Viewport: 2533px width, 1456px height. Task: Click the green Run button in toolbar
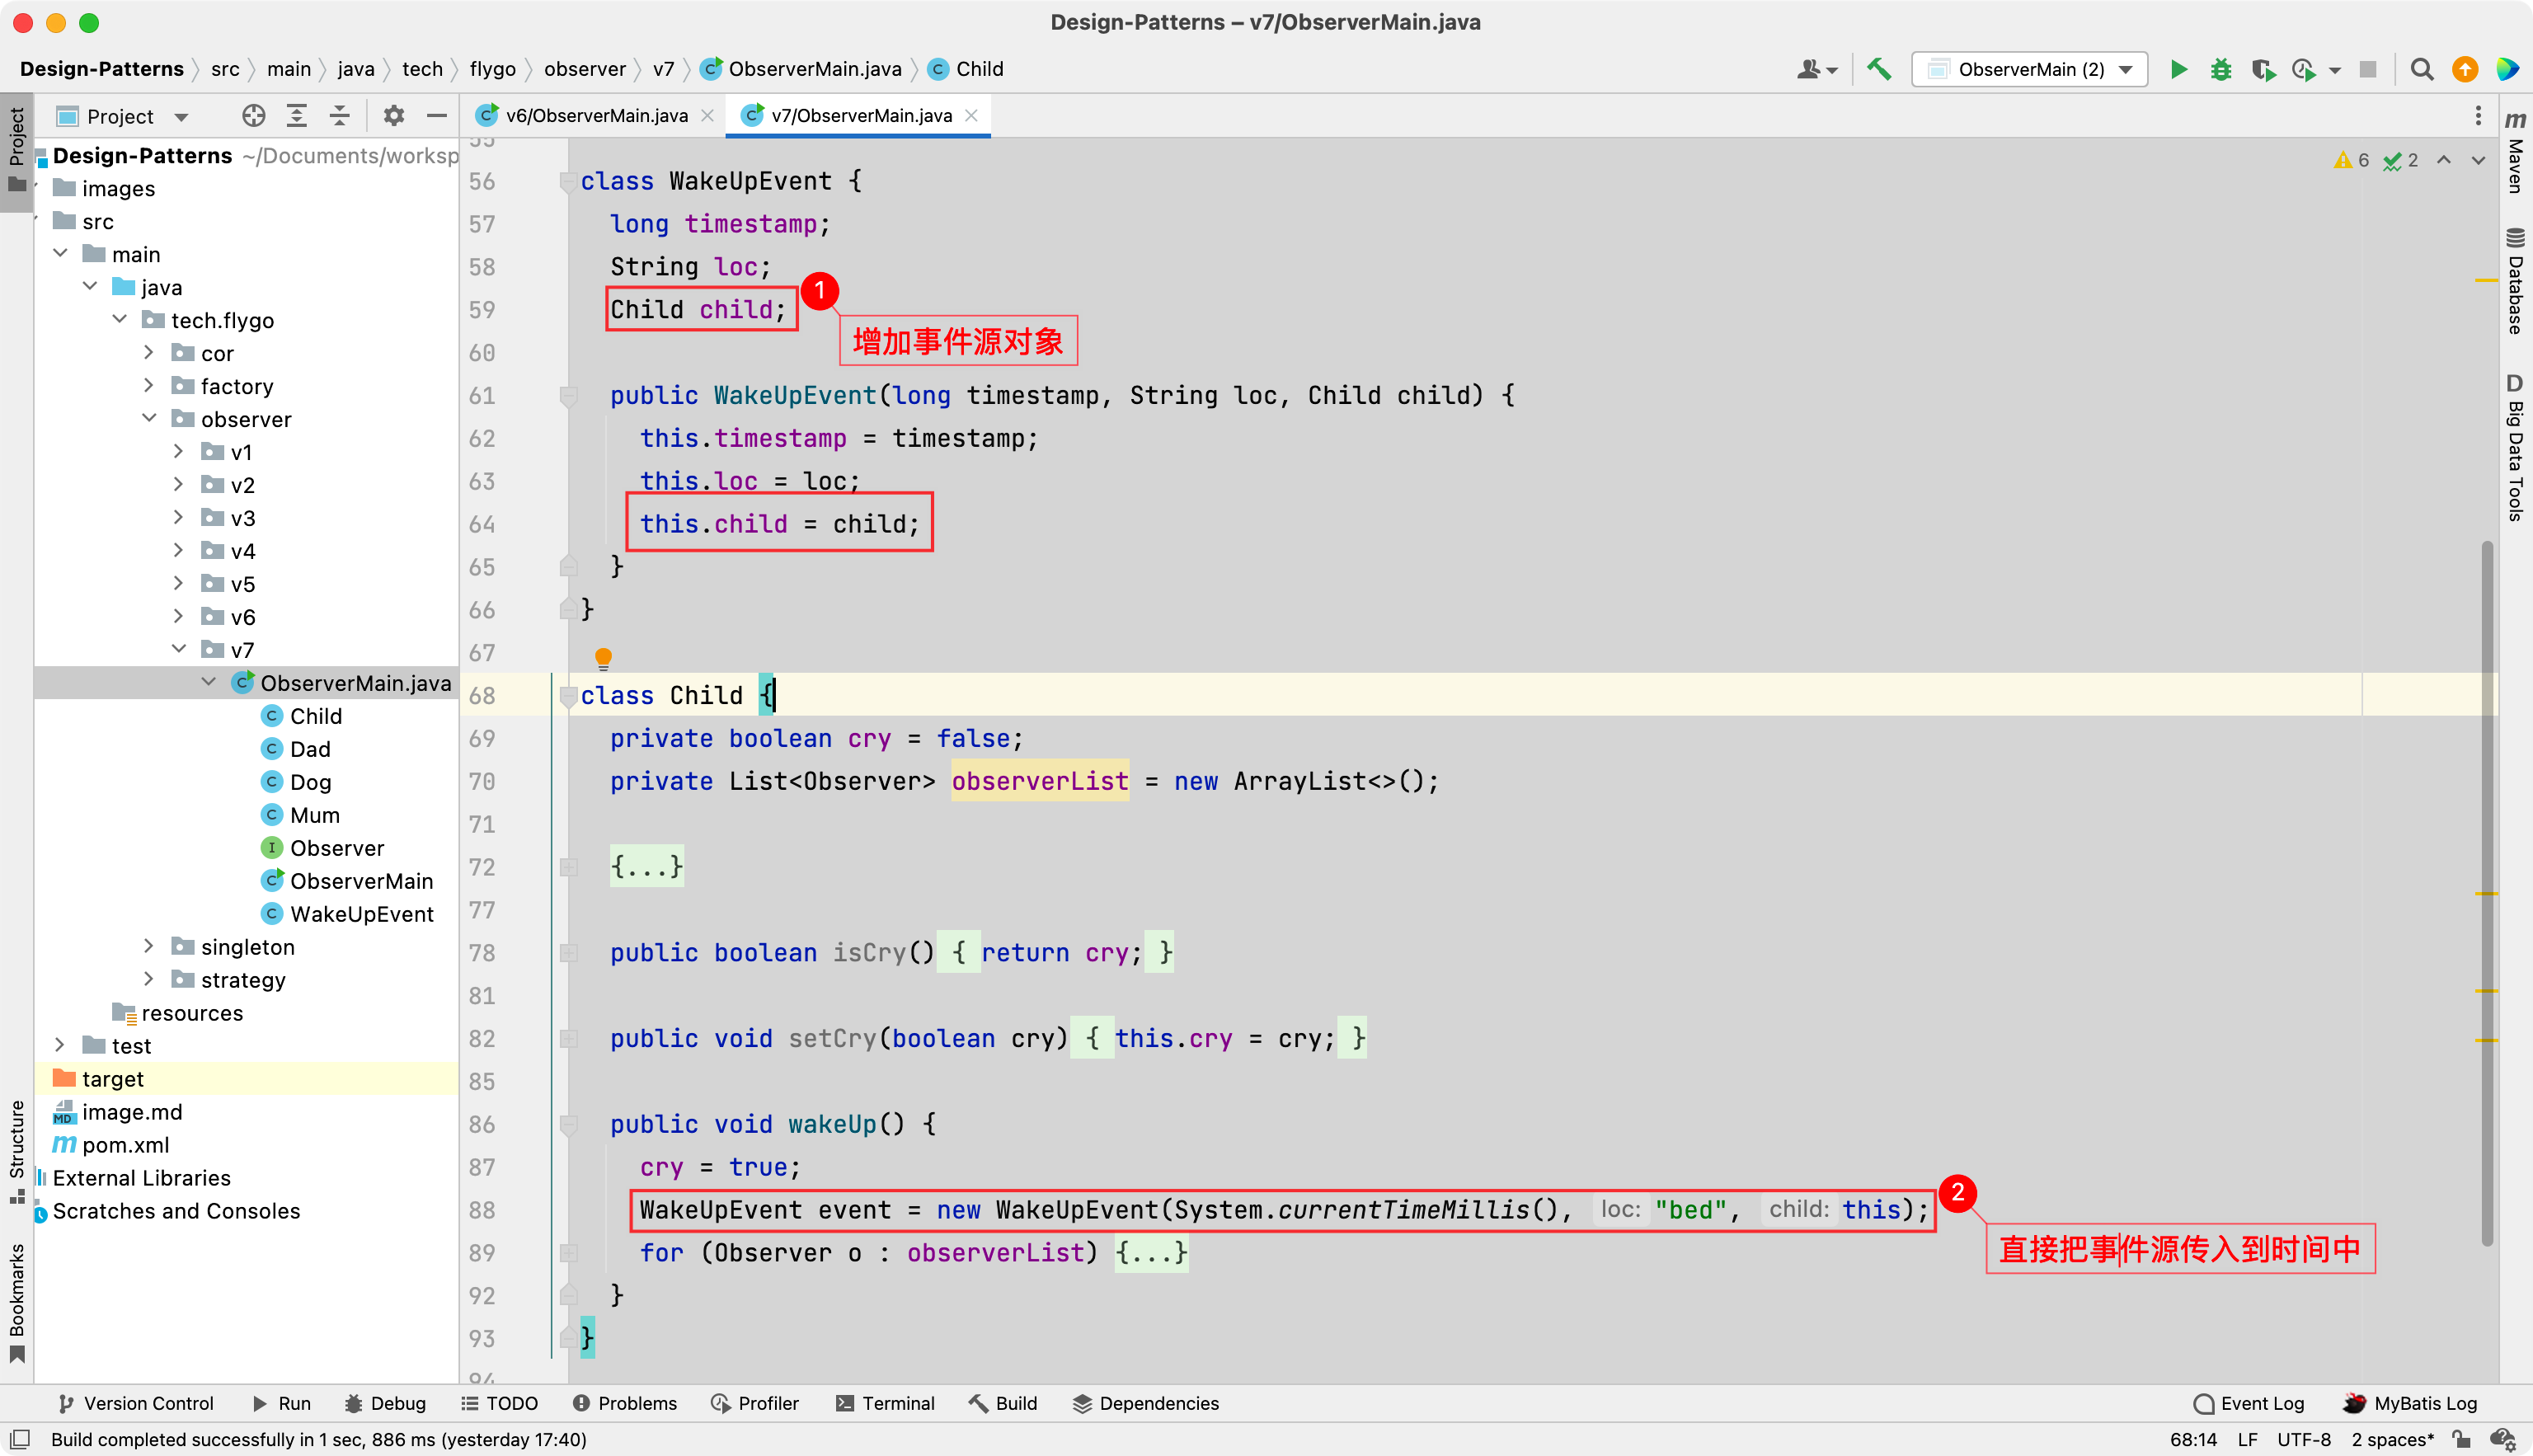(x=2178, y=69)
